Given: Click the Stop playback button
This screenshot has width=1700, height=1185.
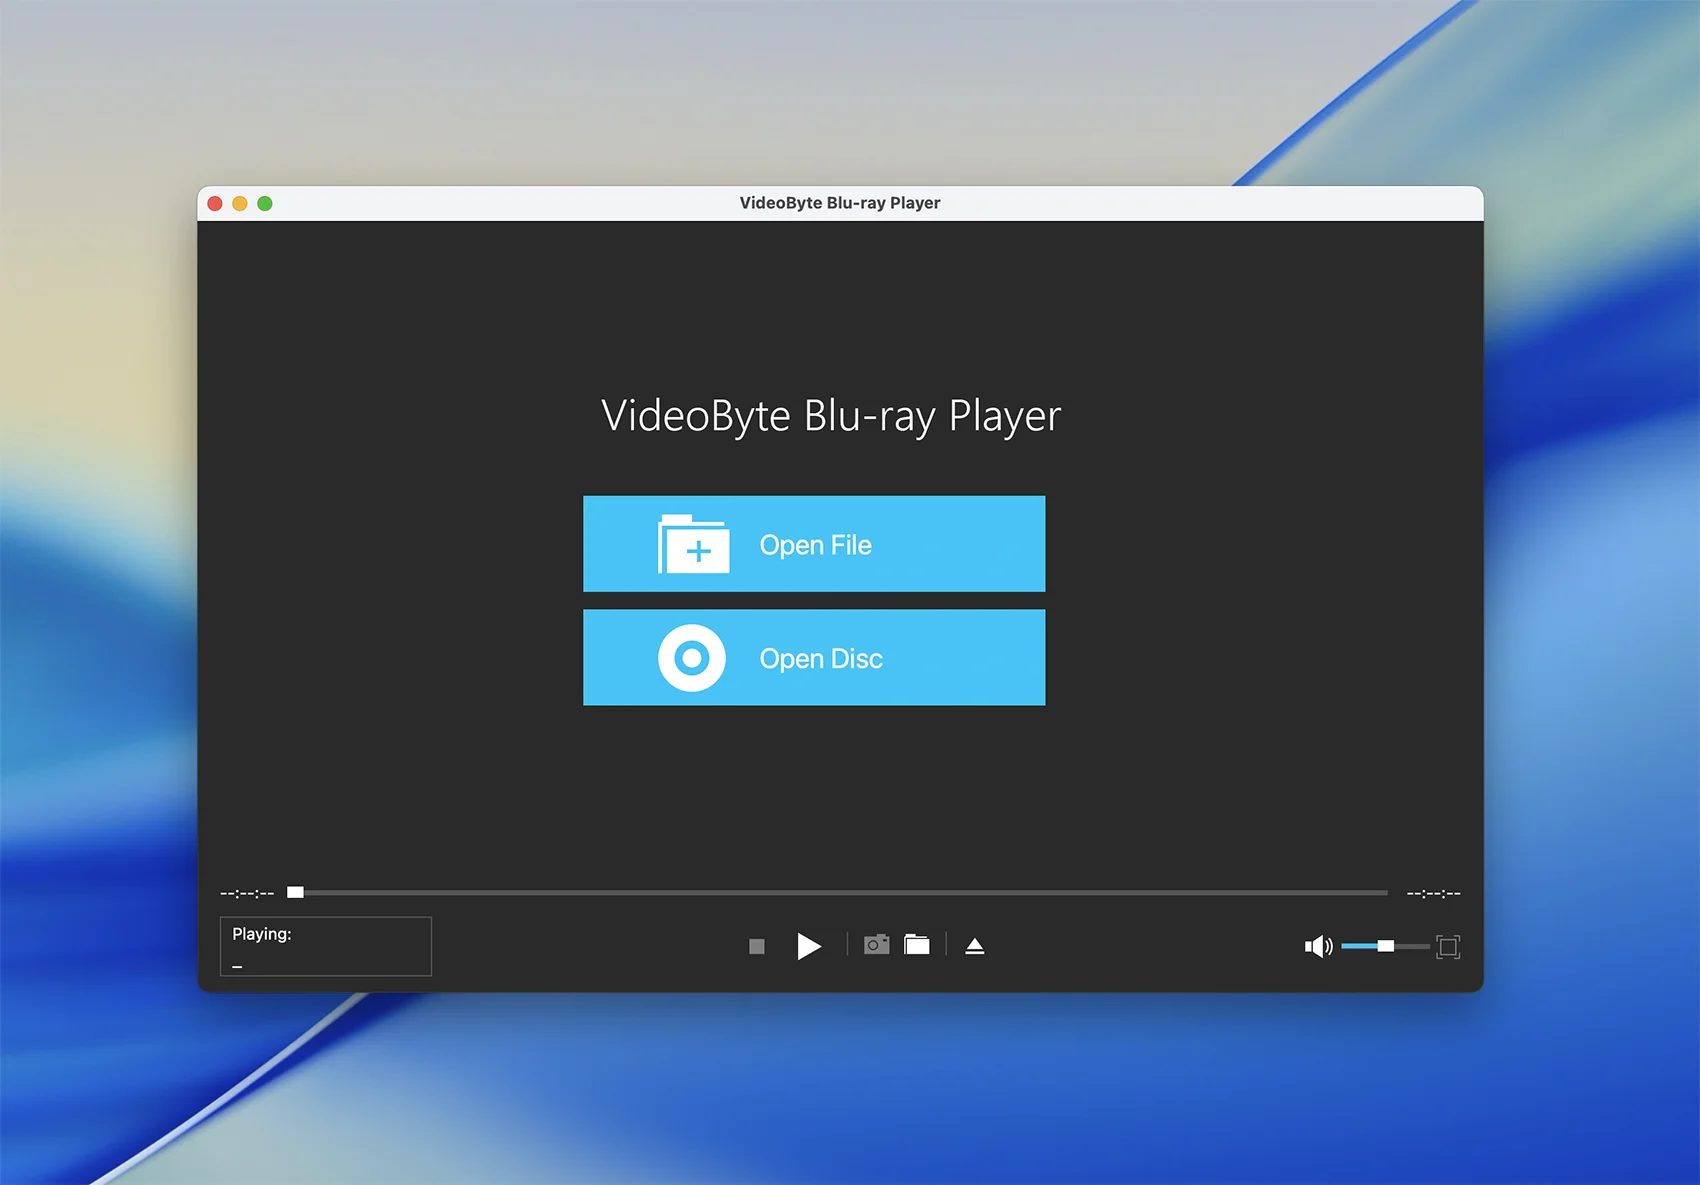Looking at the screenshot, I should [757, 946].
